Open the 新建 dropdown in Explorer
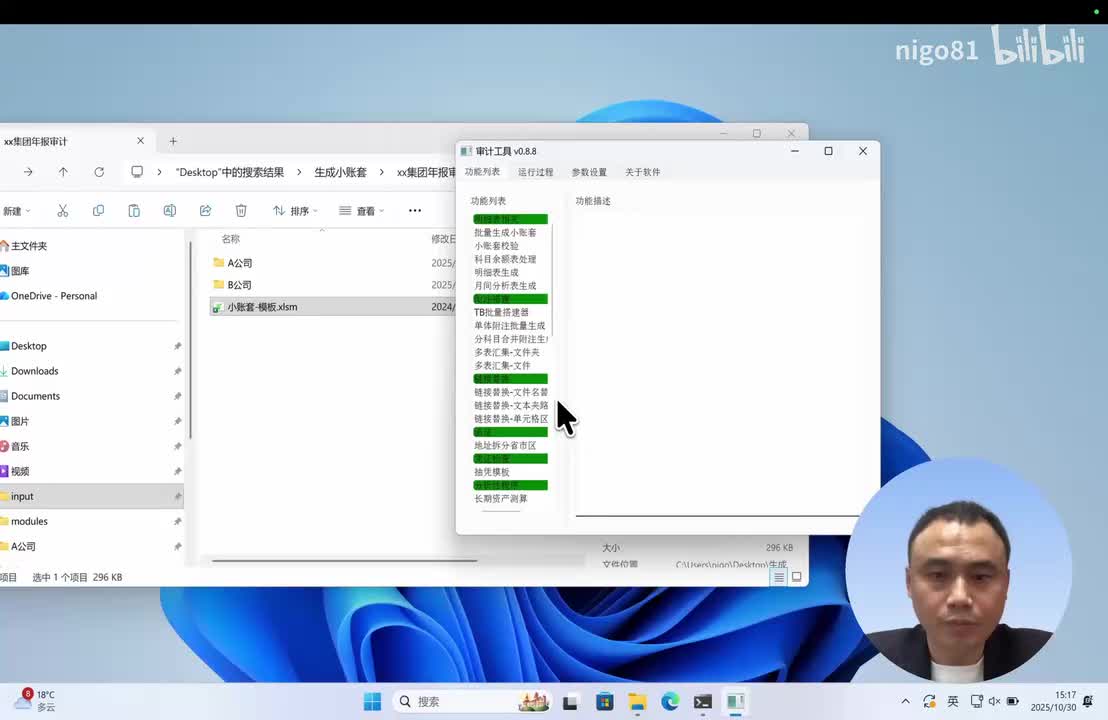Image resolution: width=1108 pixels, height=720 pixels. tap(17, 211)
